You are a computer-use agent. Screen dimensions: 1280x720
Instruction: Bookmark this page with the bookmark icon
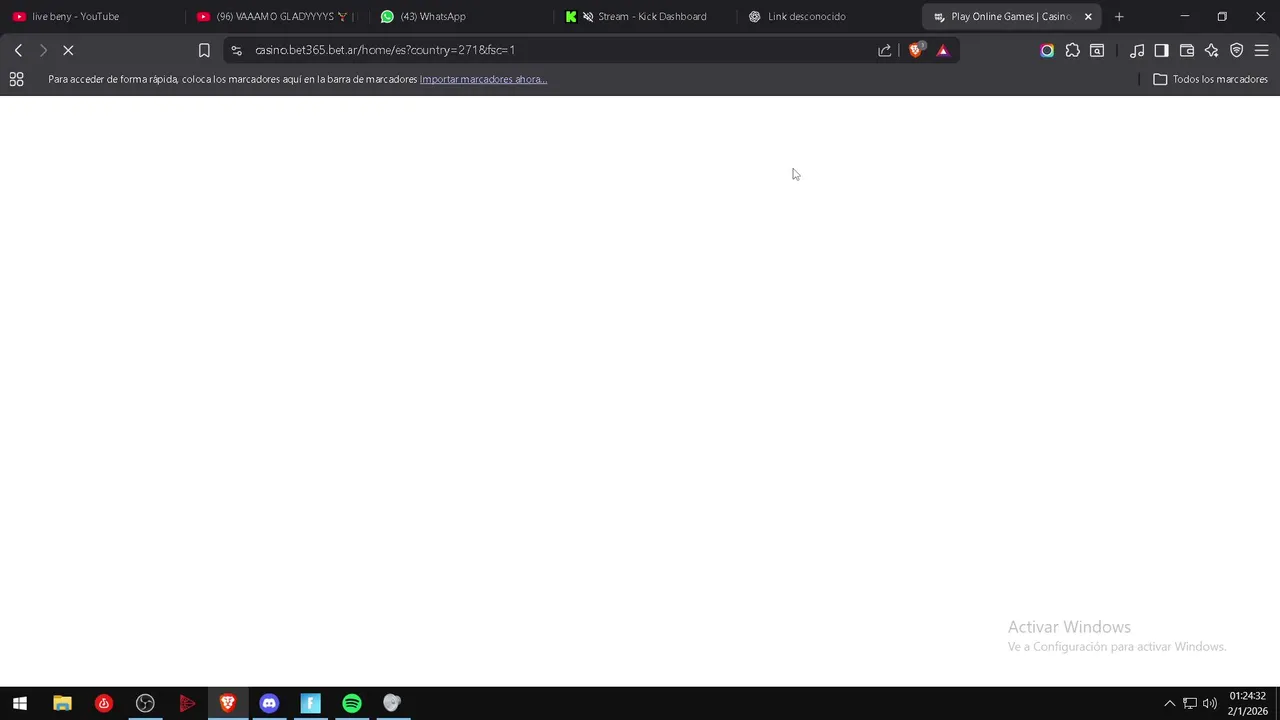point(204,50)
